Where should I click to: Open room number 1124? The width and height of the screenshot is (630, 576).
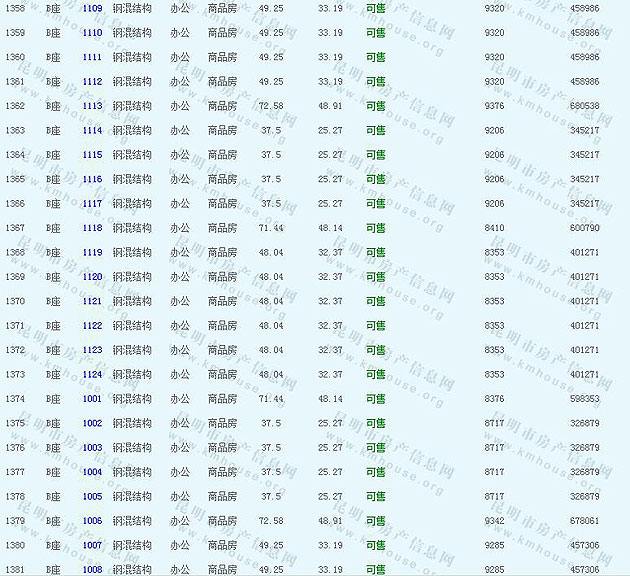92,375
